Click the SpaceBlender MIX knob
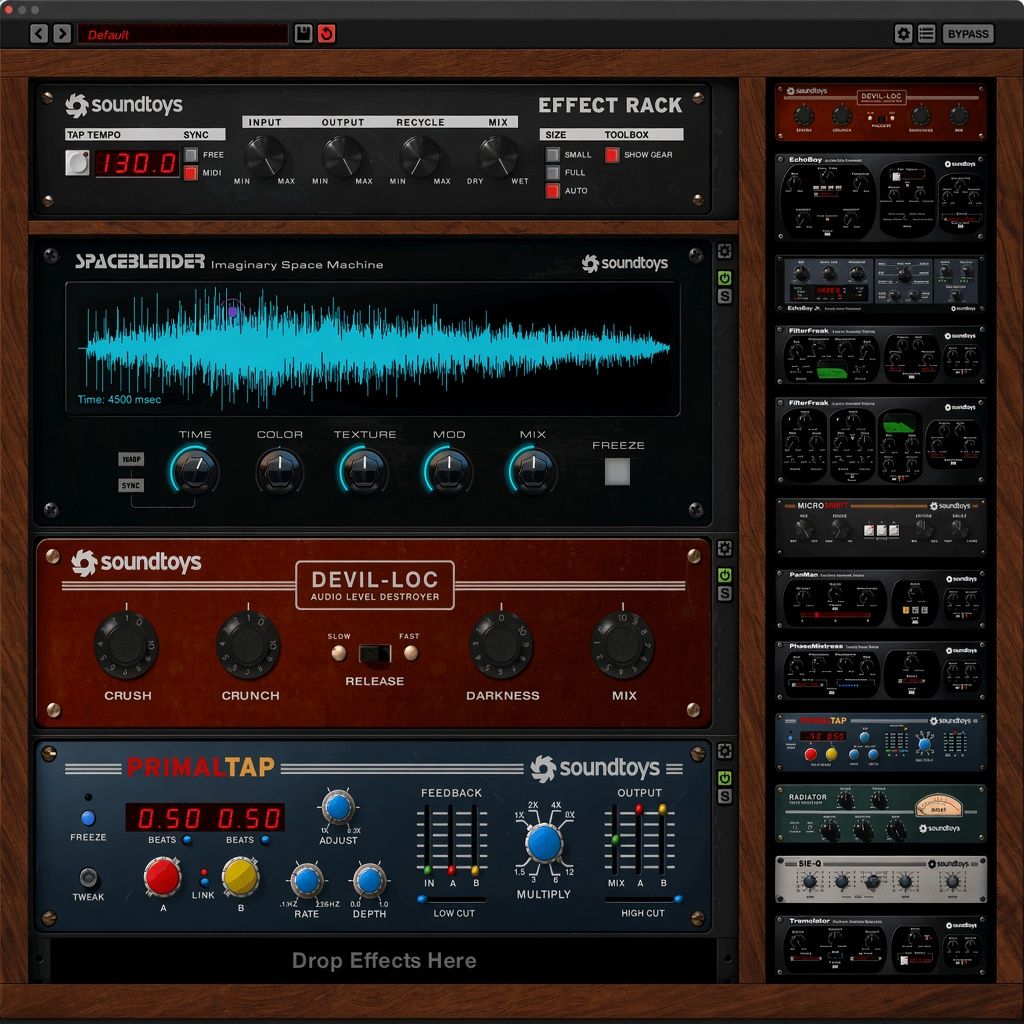Image resolution: width=1024 pixels, height=1024 pixels. (533, 470)
